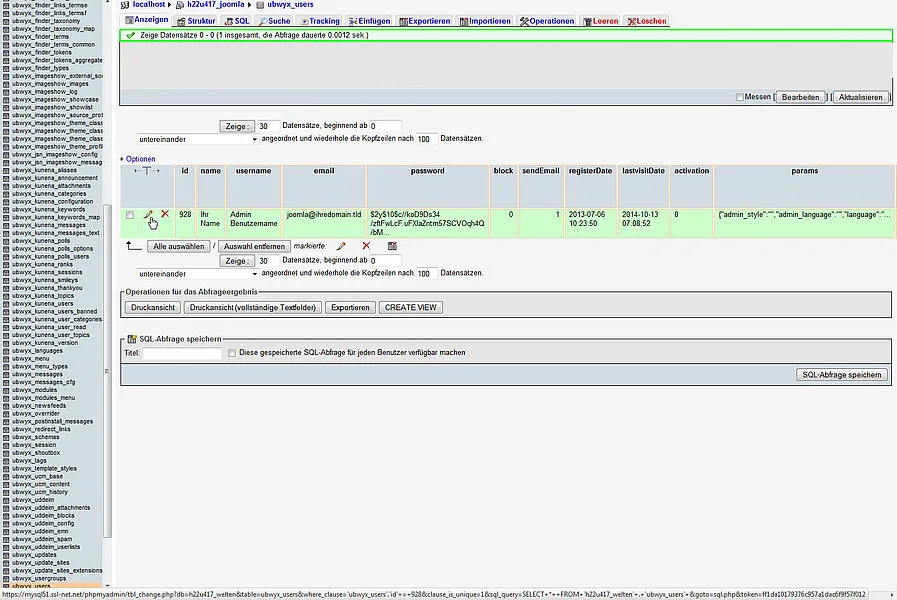Expand the Optionen section

point(139,159)
